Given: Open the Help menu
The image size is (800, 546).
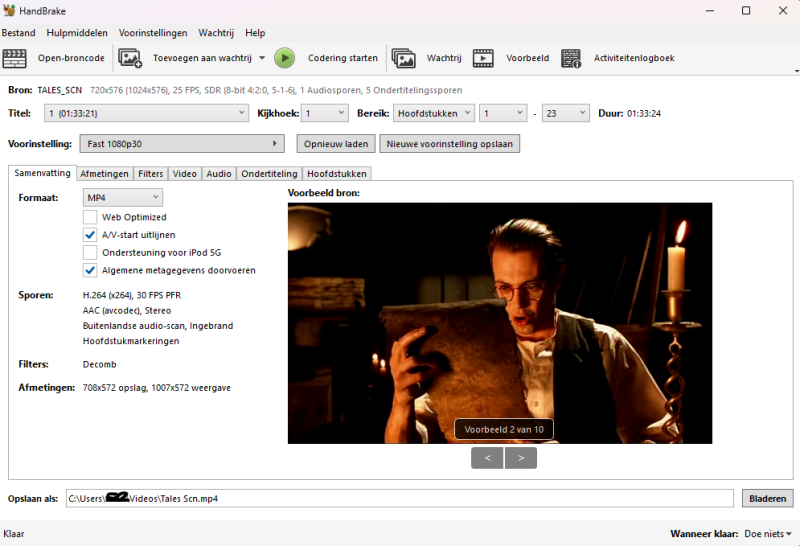Looking at the screenshot, I should (x=255, y=33).
